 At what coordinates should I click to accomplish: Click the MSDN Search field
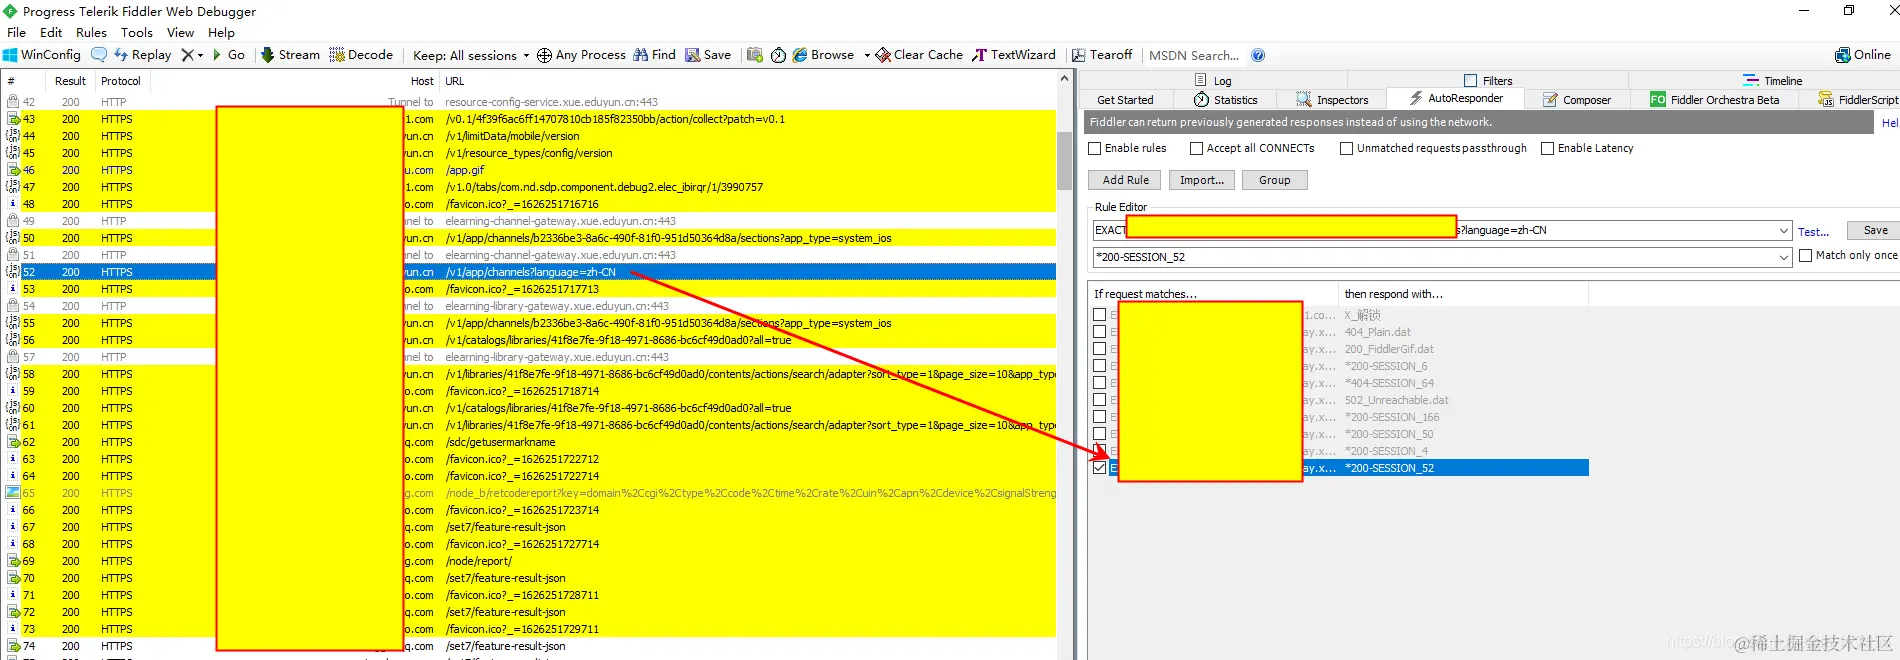tap(1194, 55)
